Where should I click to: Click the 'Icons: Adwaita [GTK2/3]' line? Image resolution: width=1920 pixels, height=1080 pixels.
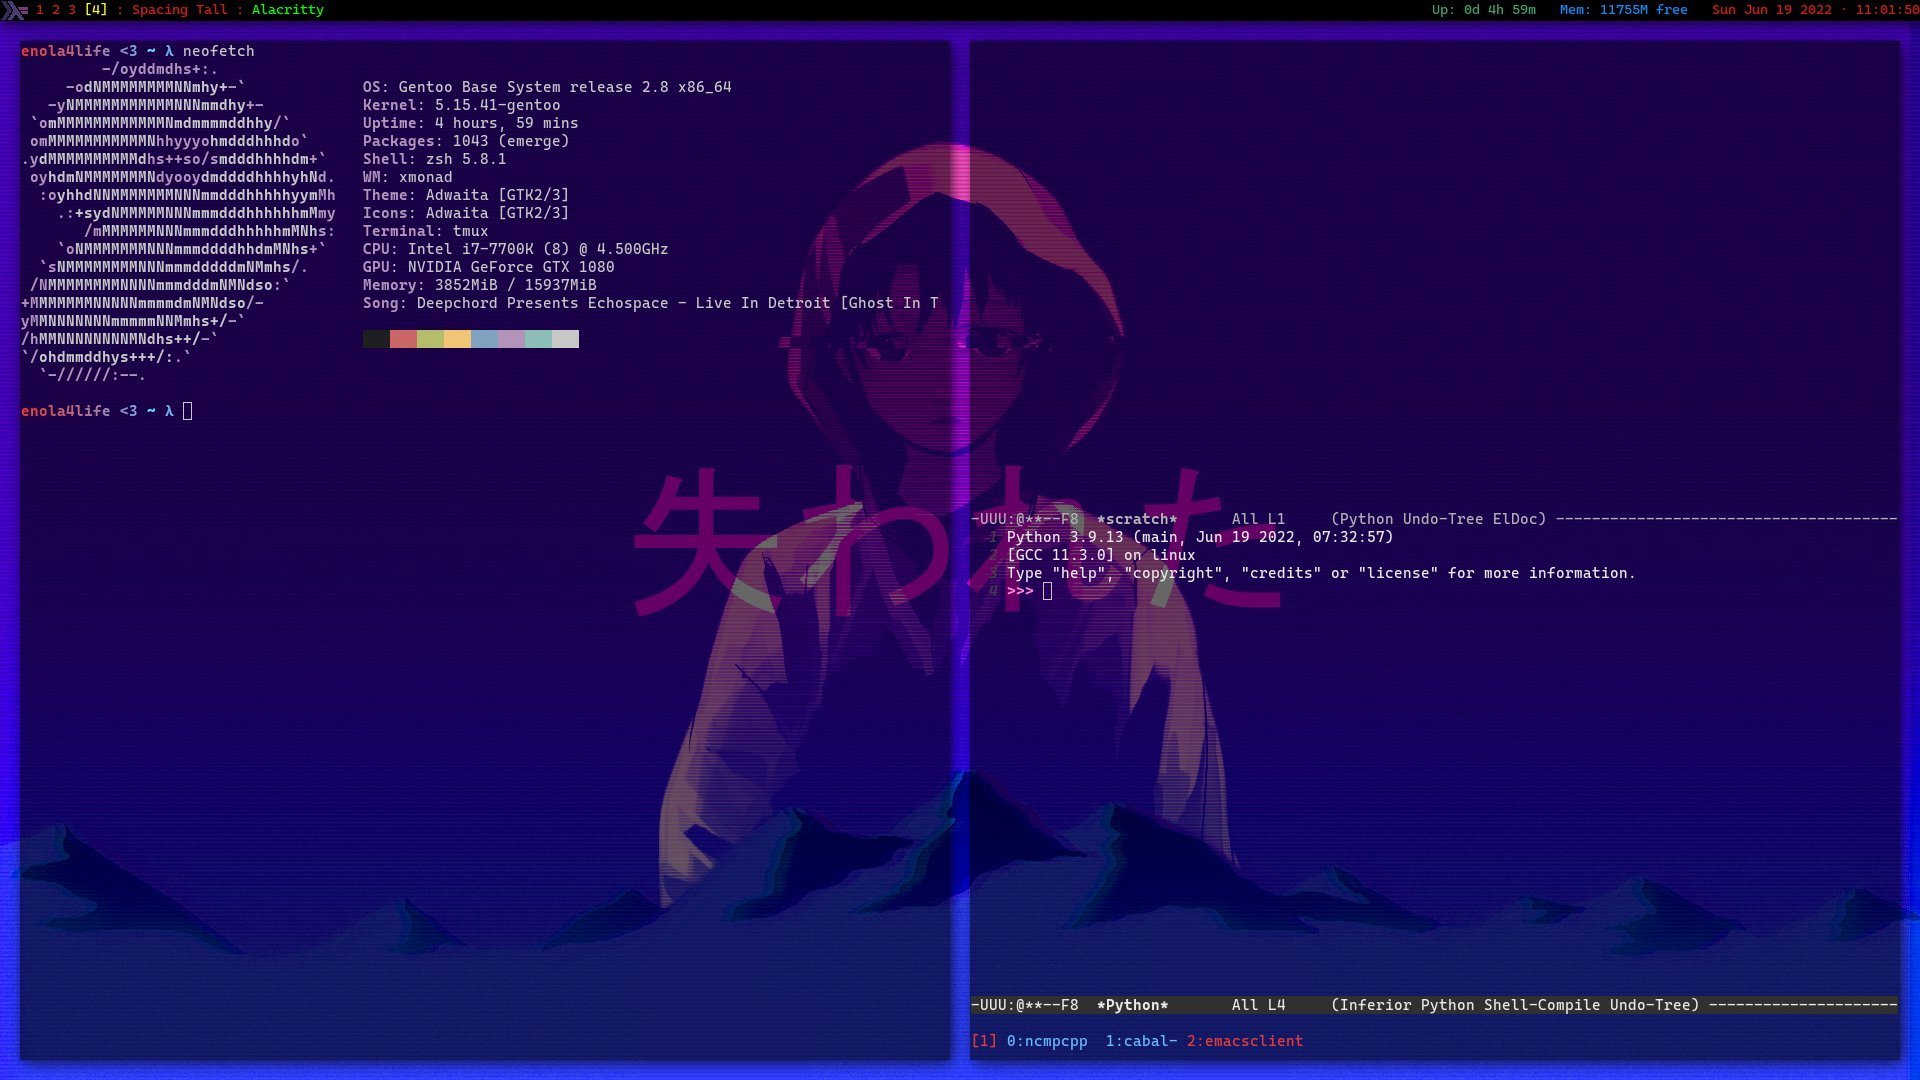pyautogui.click(x=466, y=213)
